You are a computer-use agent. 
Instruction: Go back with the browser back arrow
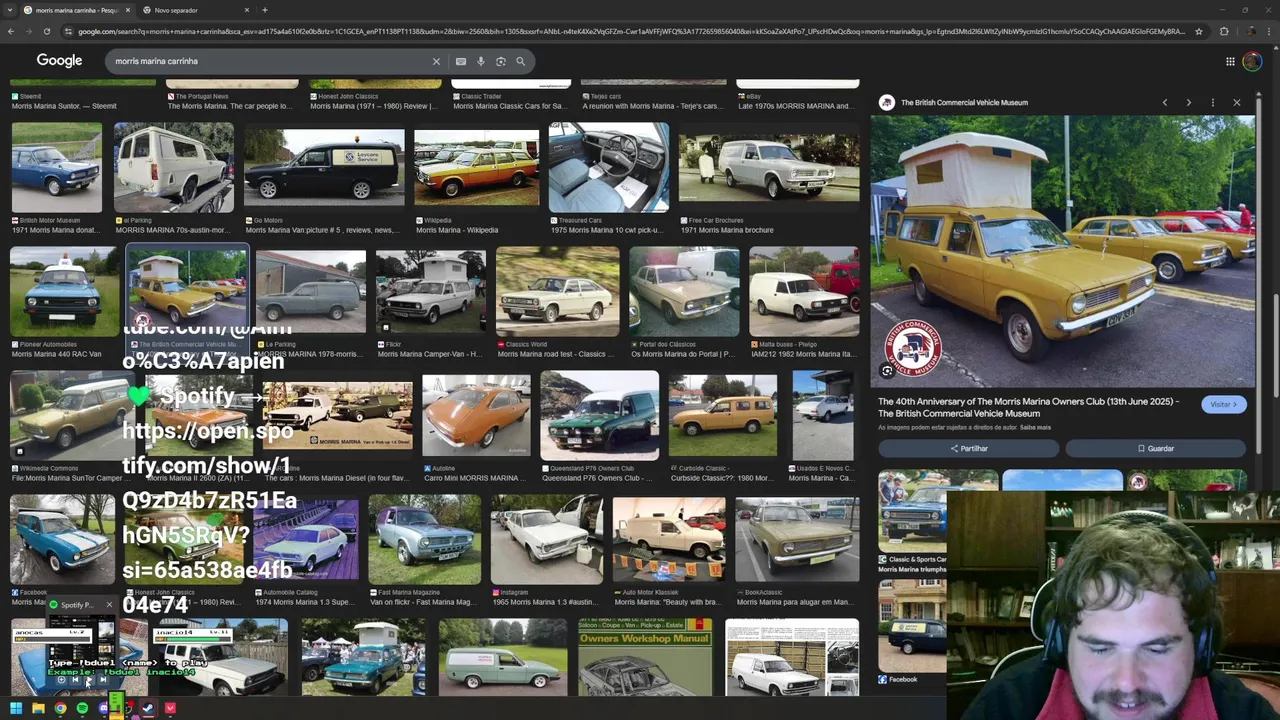click(x=11, y=31)
